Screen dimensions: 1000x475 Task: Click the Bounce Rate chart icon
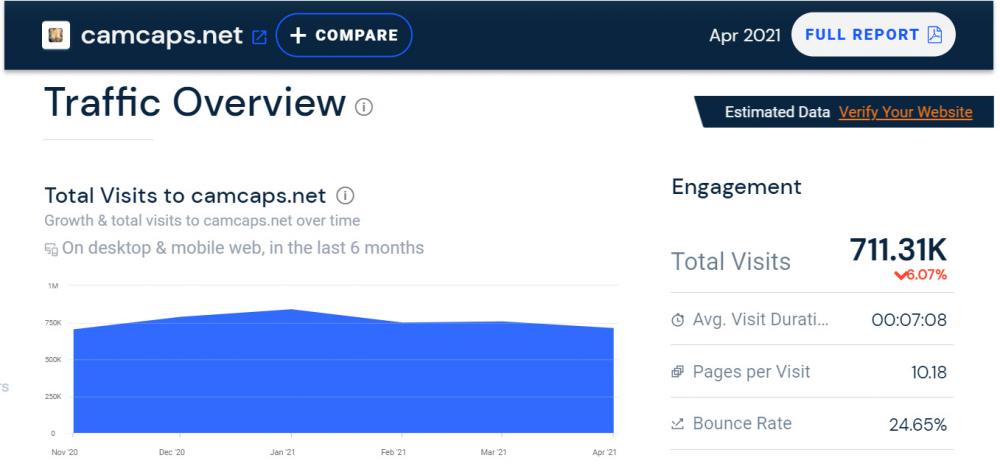tap(678, 424)
